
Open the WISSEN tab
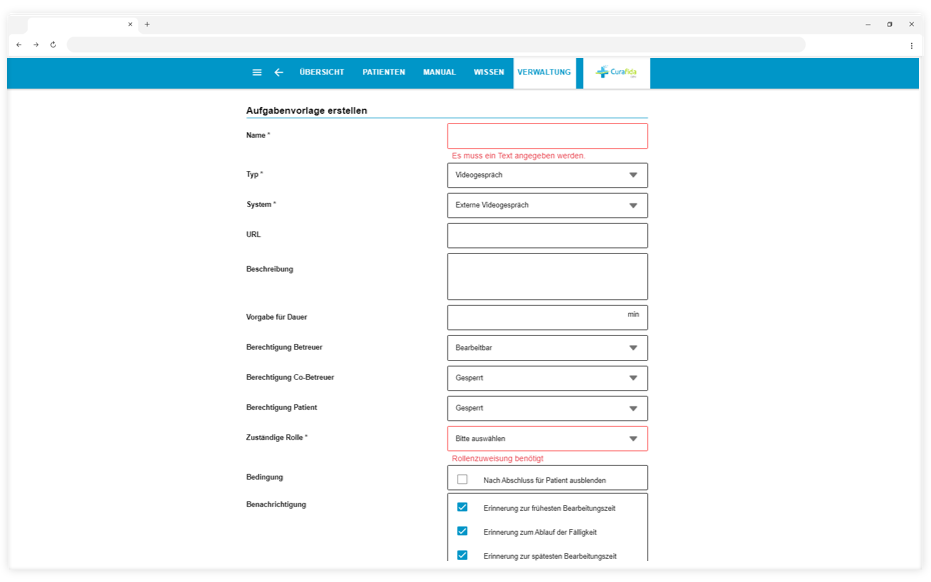[x=489, y=72]
